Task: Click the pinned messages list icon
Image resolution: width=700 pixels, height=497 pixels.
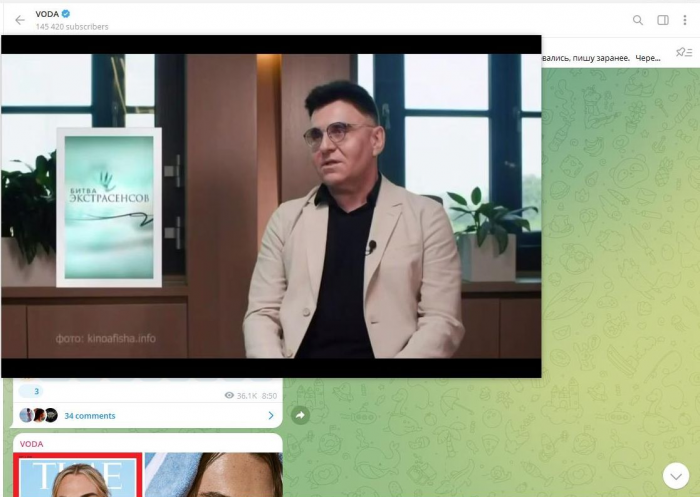Action: (x=683, y=52)
